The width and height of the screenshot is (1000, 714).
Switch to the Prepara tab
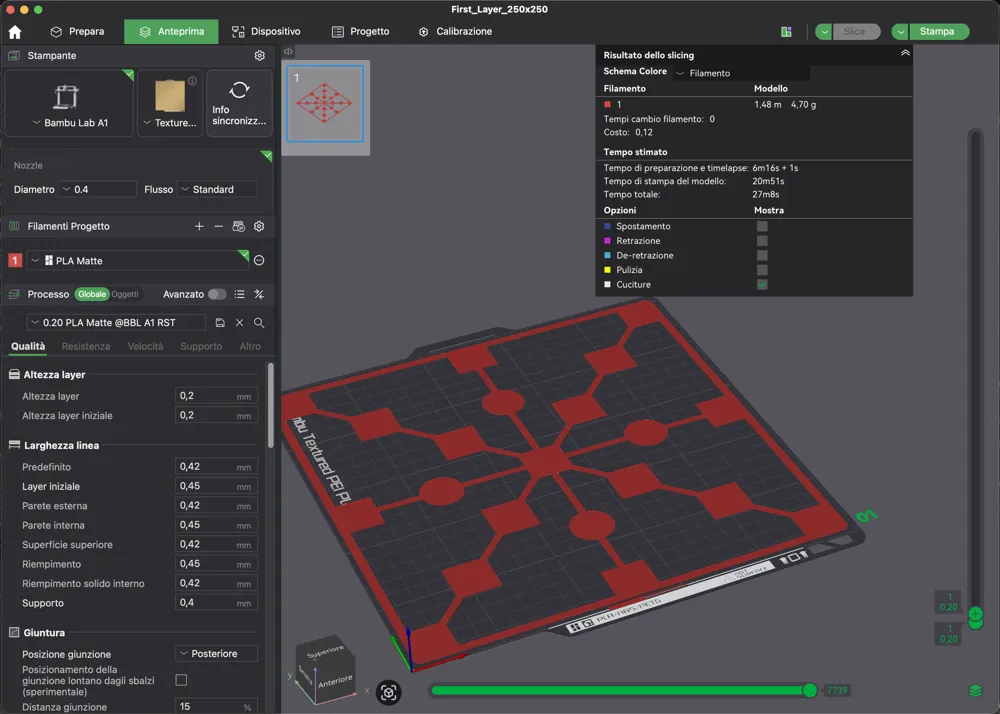[x=77, y=32]
